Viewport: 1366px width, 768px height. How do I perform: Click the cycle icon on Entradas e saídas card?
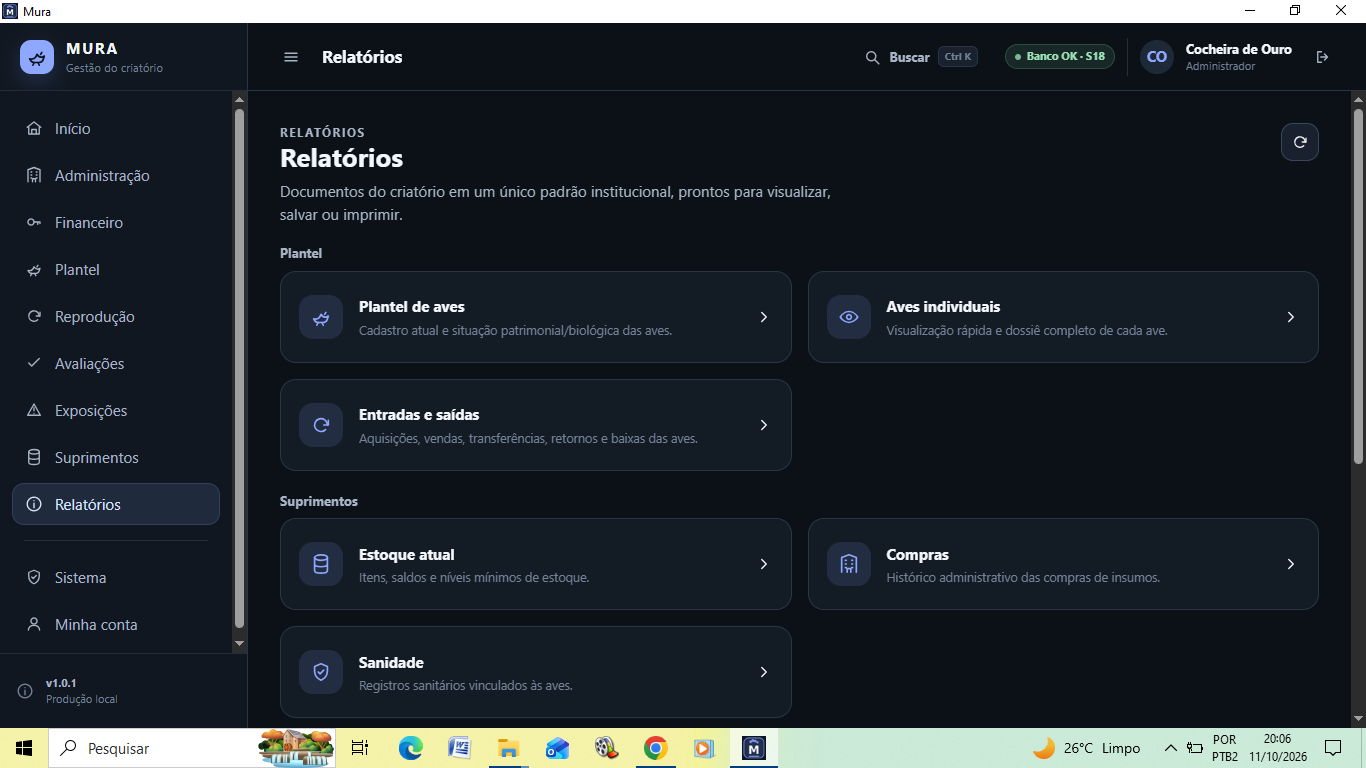pos(321,425)
